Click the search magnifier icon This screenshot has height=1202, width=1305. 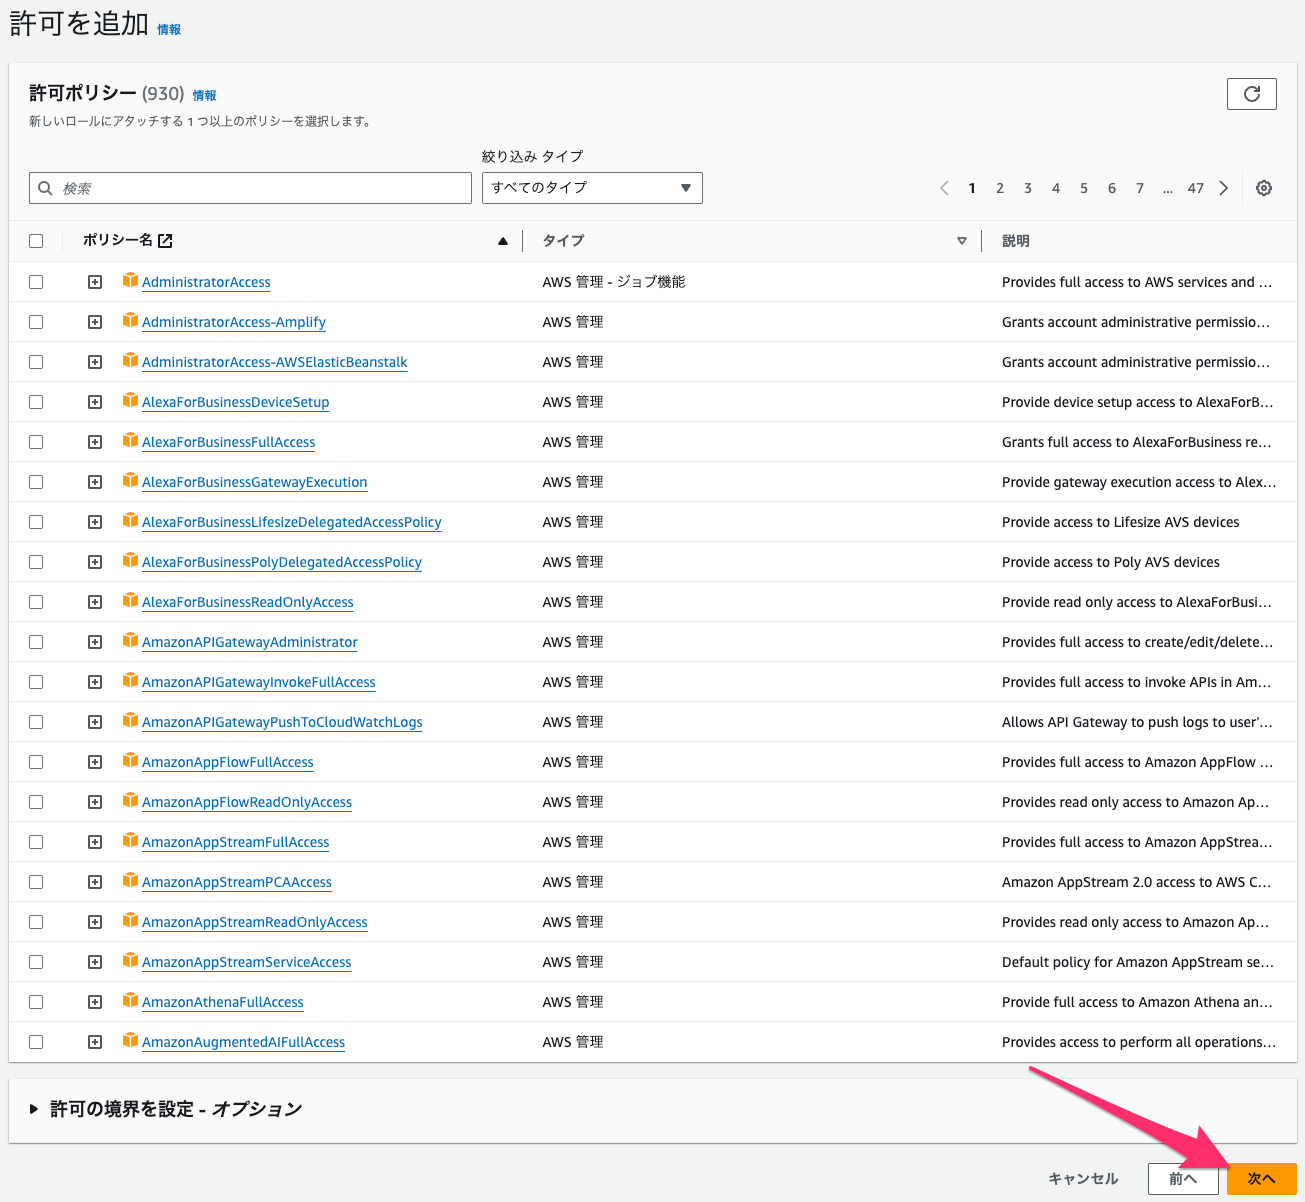click(x=45, y=188)
